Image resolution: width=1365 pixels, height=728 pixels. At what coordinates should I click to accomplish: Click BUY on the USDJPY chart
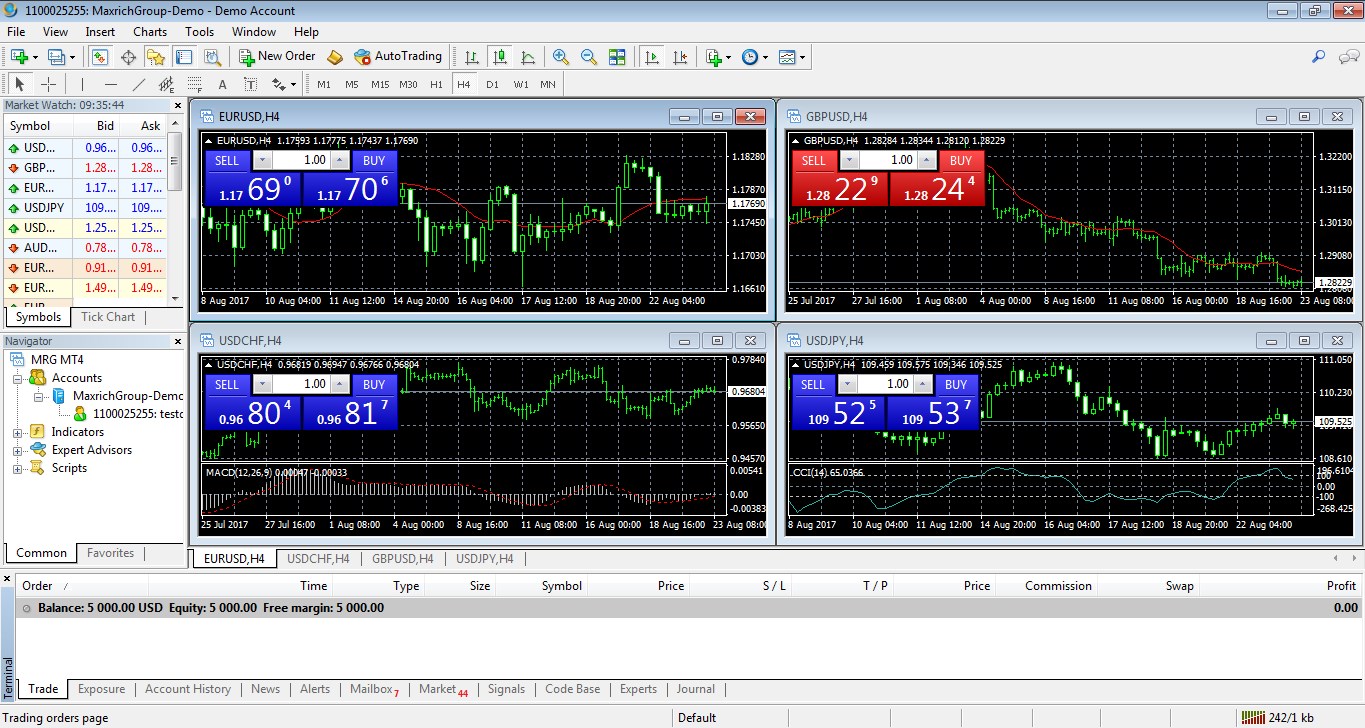coord(956,385)
